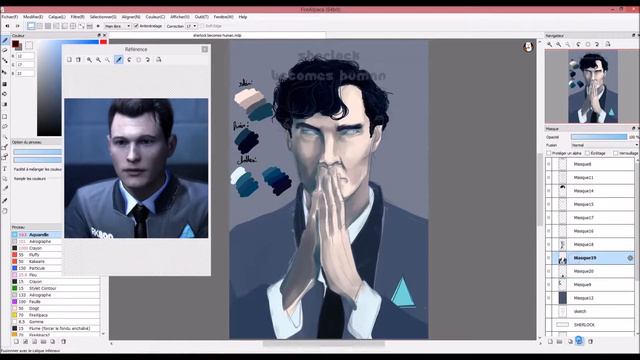
Task: Rotate canvas left in Navigator
Action: click(x=578, y=44)
